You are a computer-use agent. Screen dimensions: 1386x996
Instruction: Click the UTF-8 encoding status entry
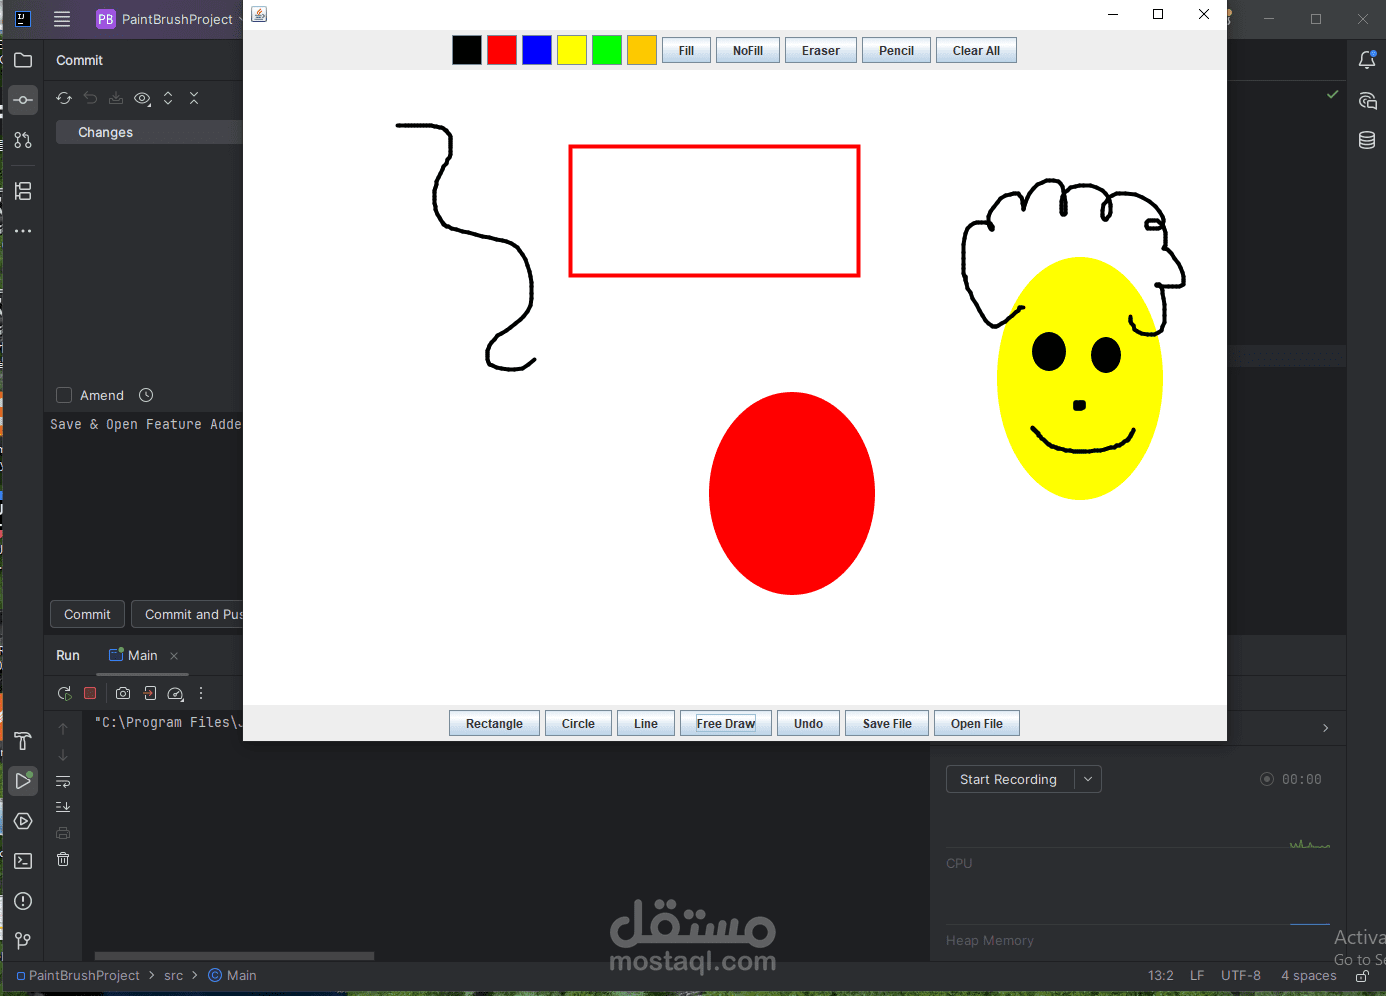coord(1241,975)
